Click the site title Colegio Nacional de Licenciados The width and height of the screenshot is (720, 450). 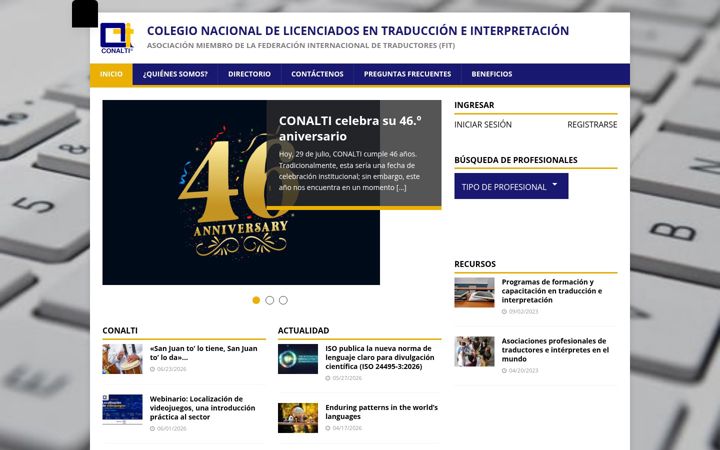pos(358,31)
